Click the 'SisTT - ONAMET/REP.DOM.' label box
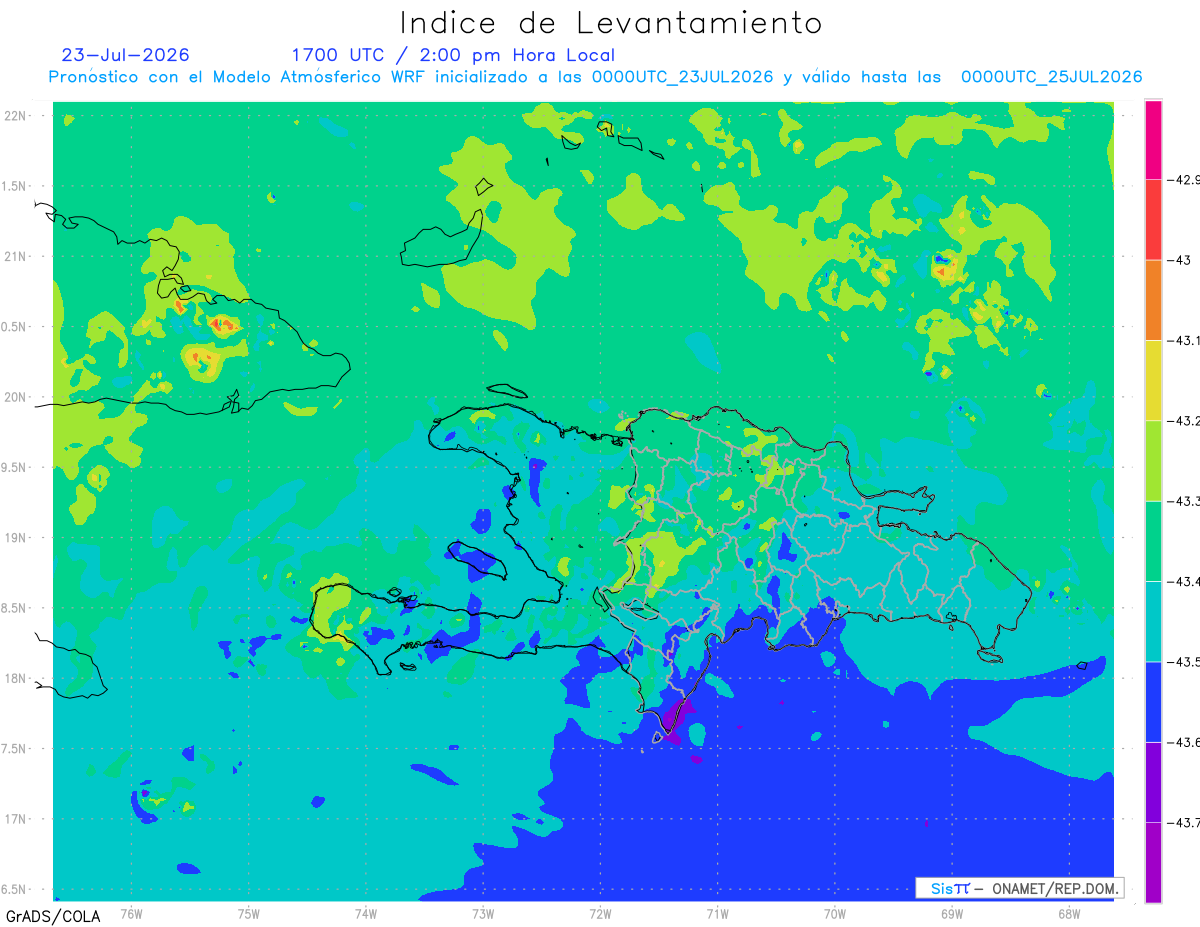 1018,888
